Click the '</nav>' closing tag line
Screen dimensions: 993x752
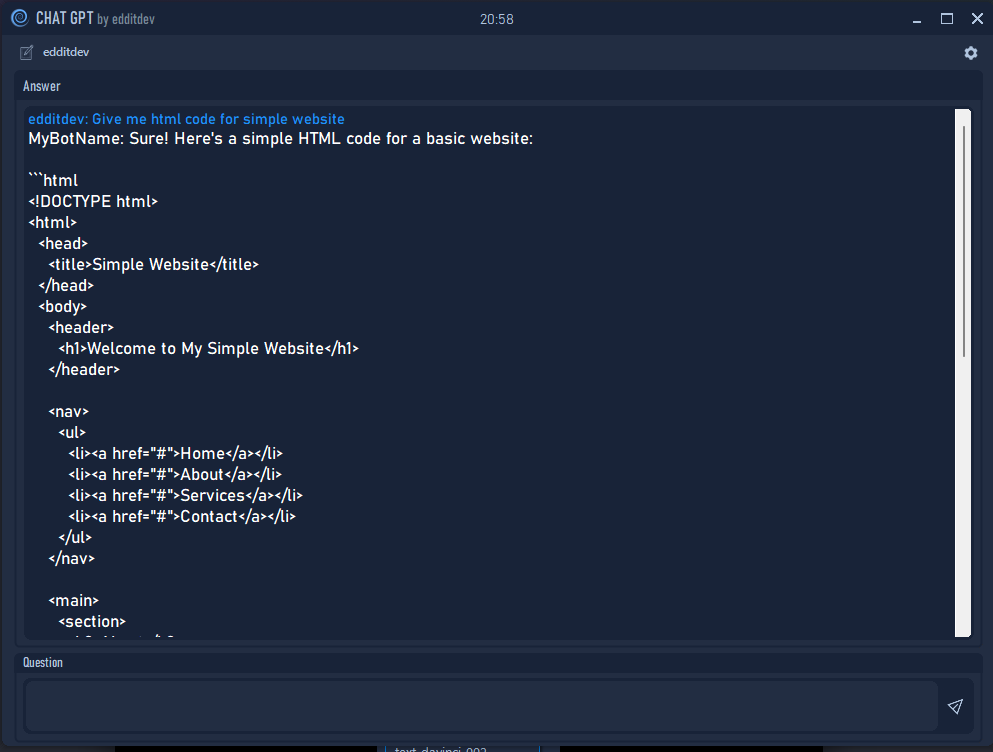click(72, 558)
